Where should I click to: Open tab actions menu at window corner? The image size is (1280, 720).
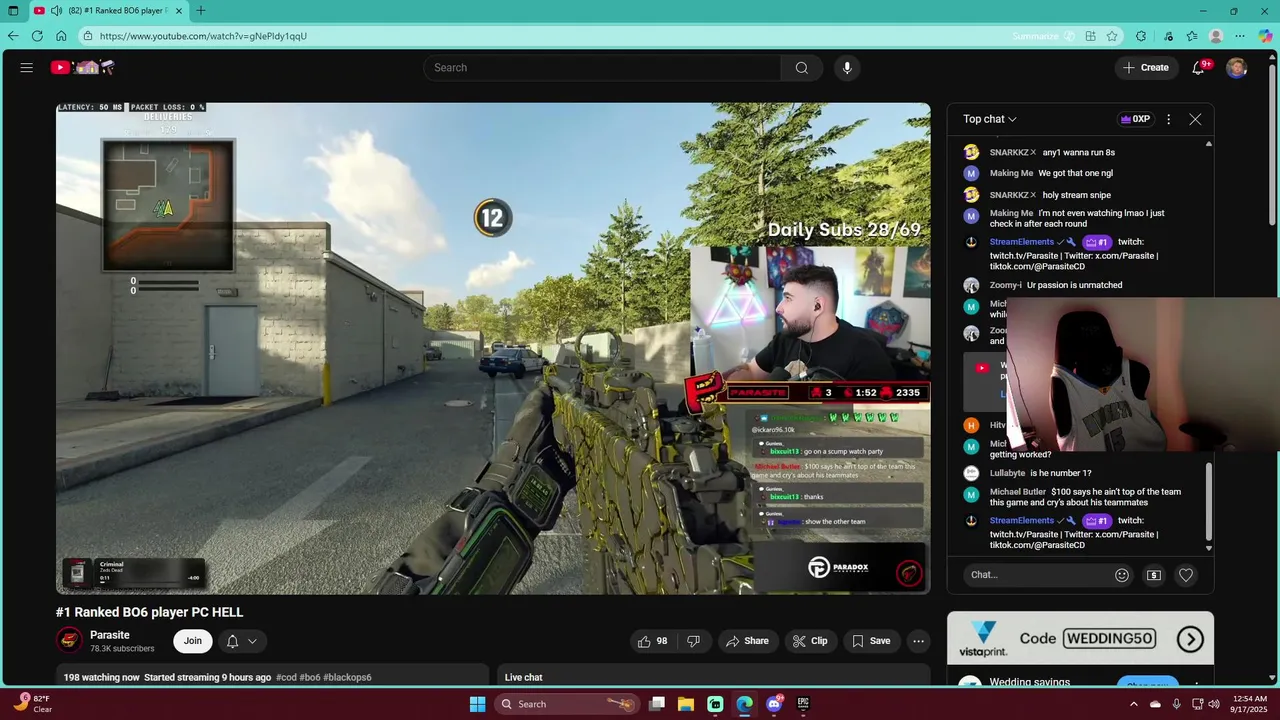(x=13, y=11)
